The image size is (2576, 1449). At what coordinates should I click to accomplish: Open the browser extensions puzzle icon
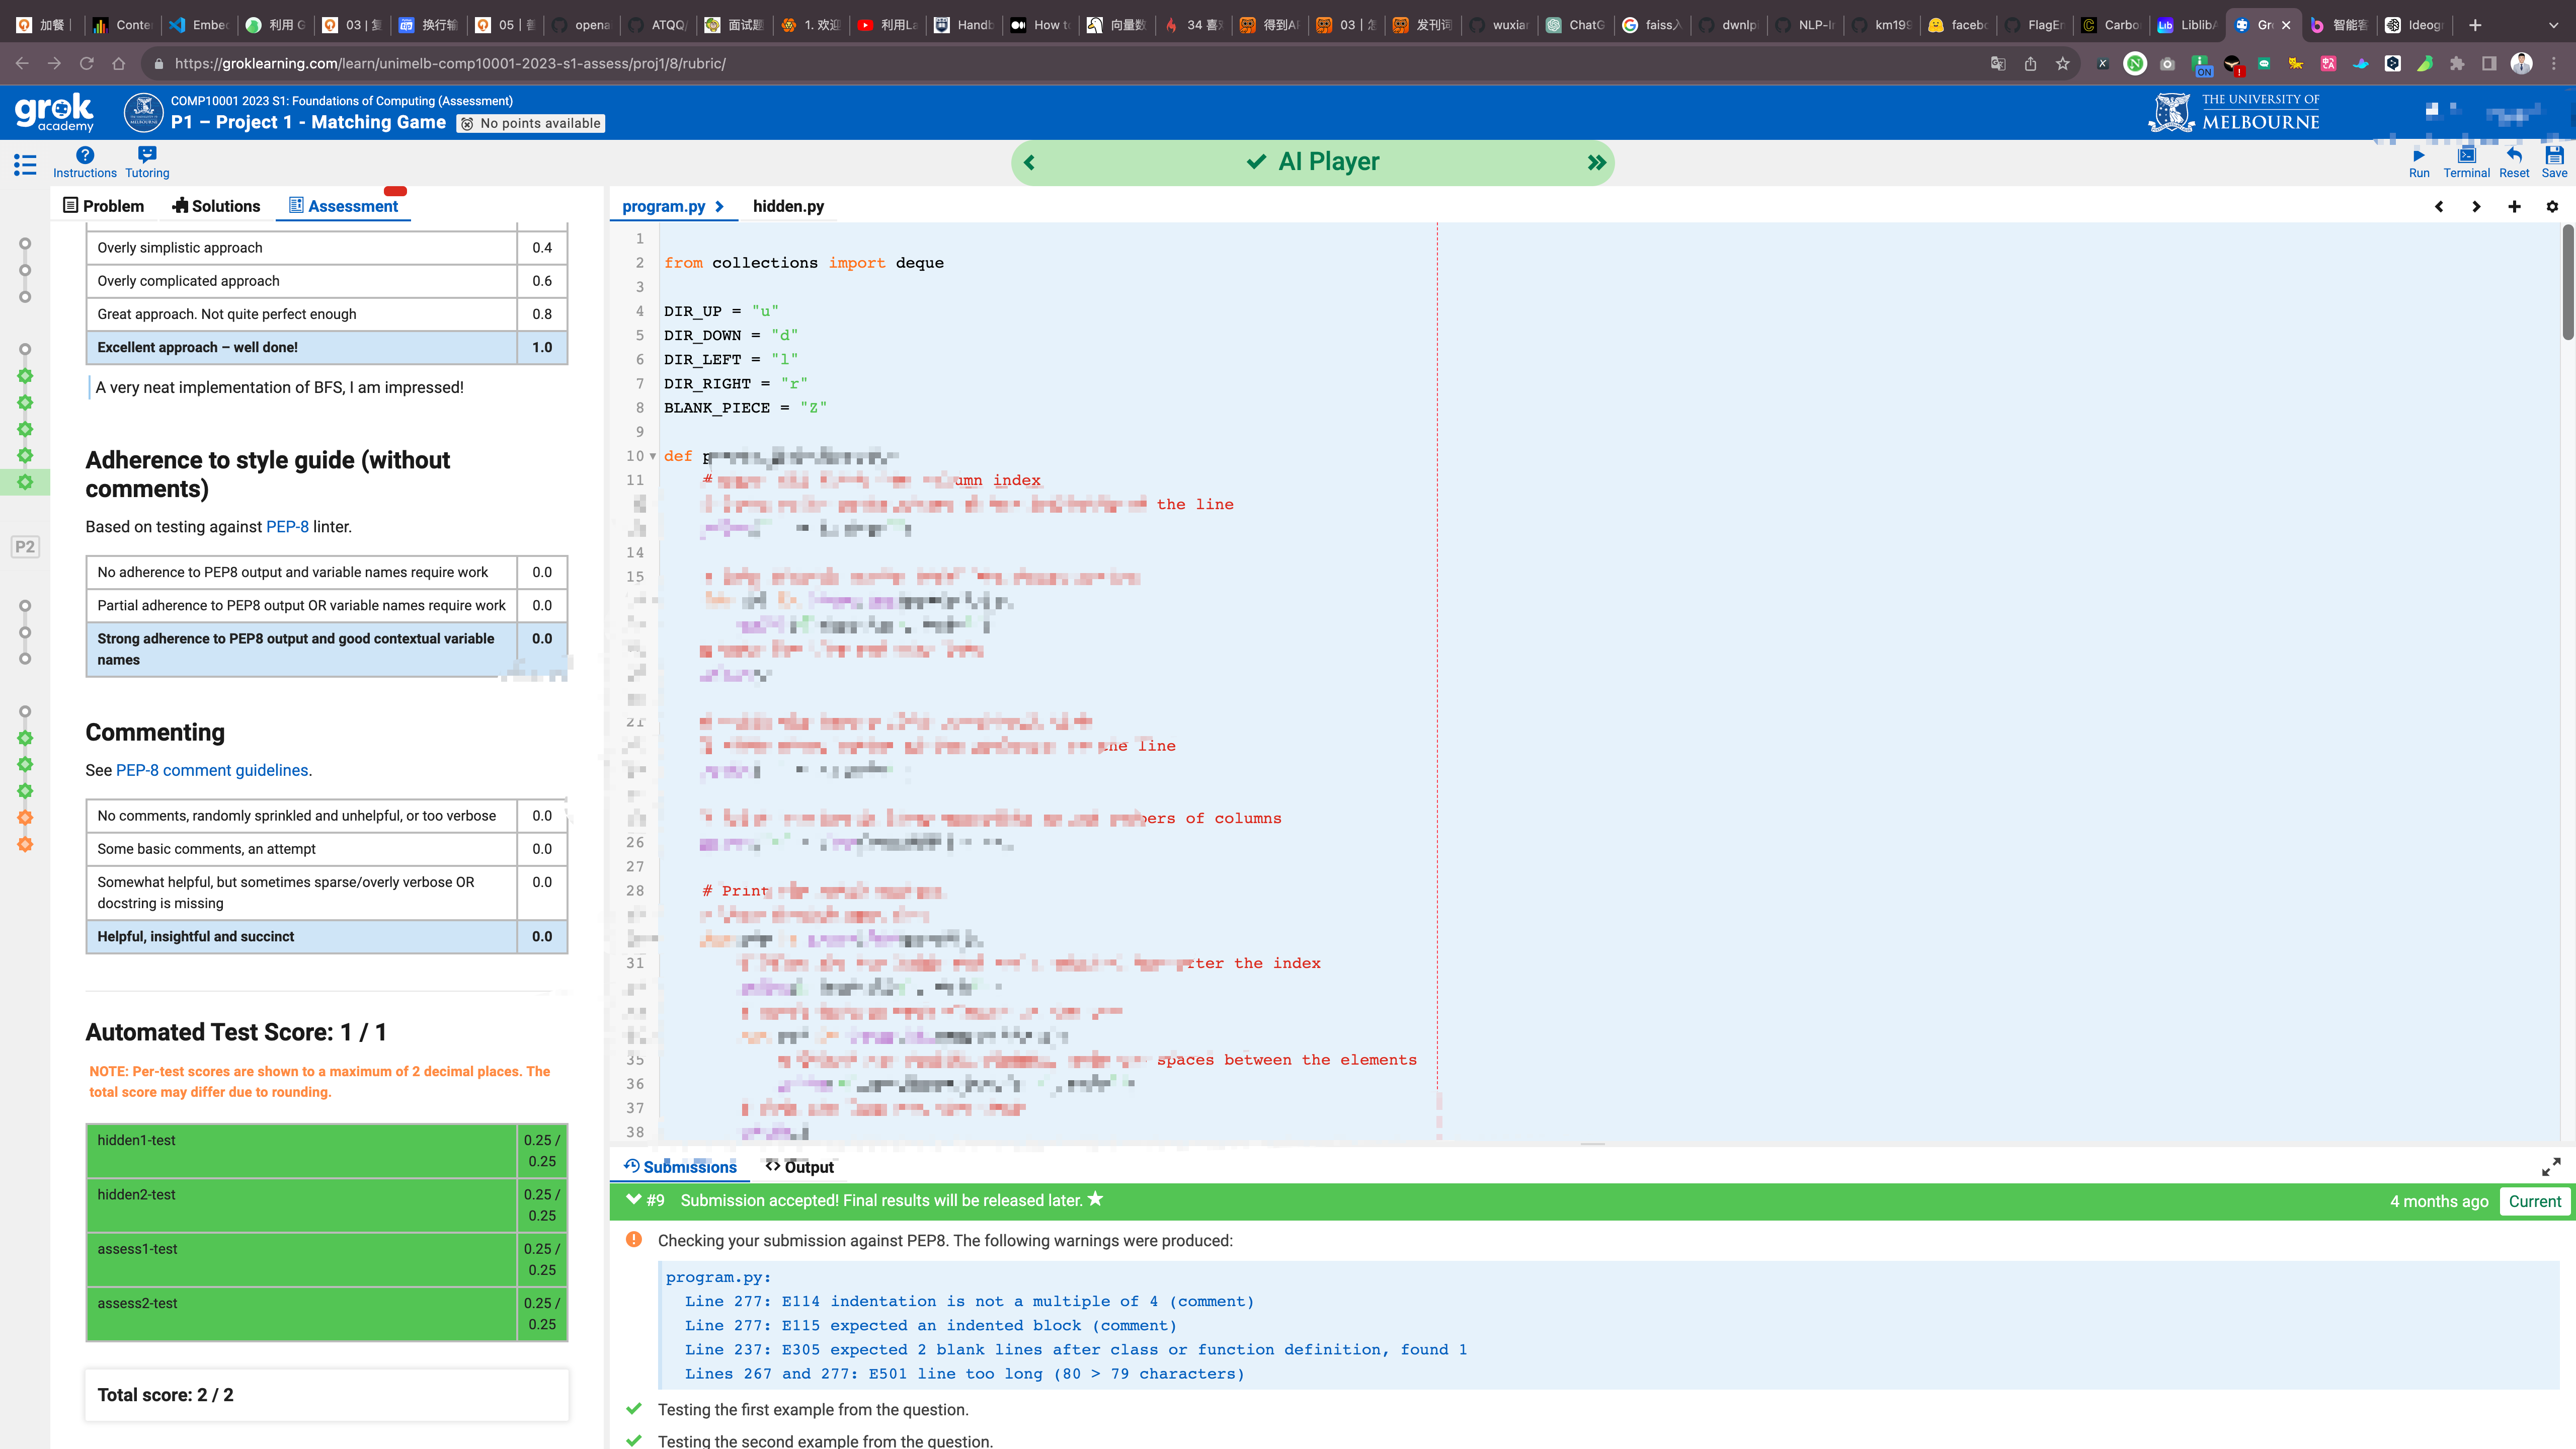pos(2457,64)
